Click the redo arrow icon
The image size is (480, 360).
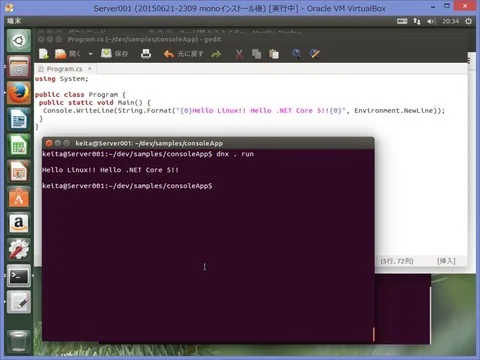coord(216,54)
